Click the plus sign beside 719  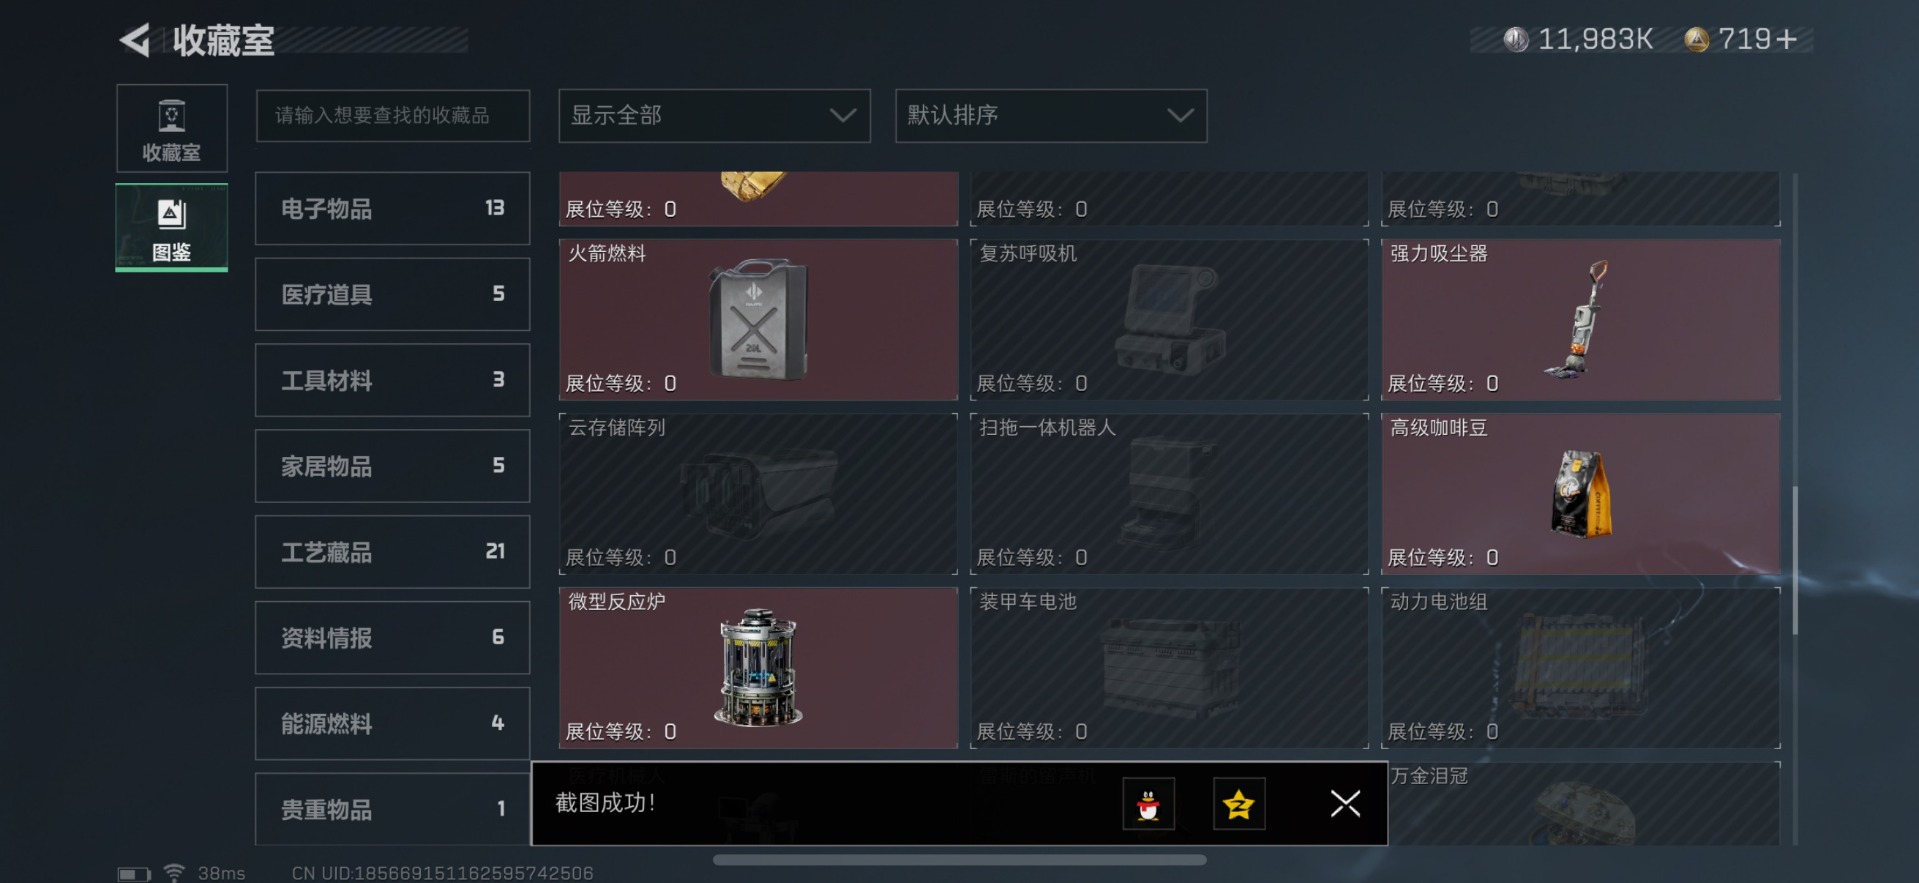[x=1786, y=39]
